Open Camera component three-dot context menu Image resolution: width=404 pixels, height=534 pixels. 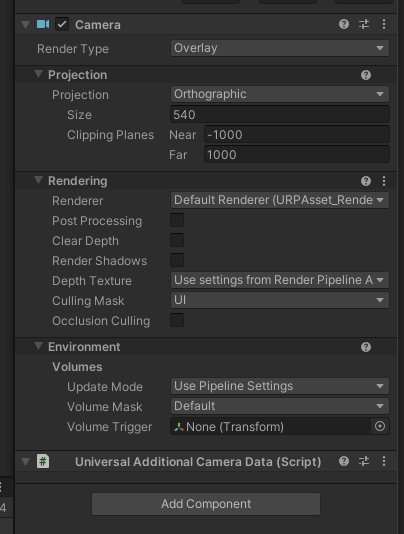pos(384,24)
